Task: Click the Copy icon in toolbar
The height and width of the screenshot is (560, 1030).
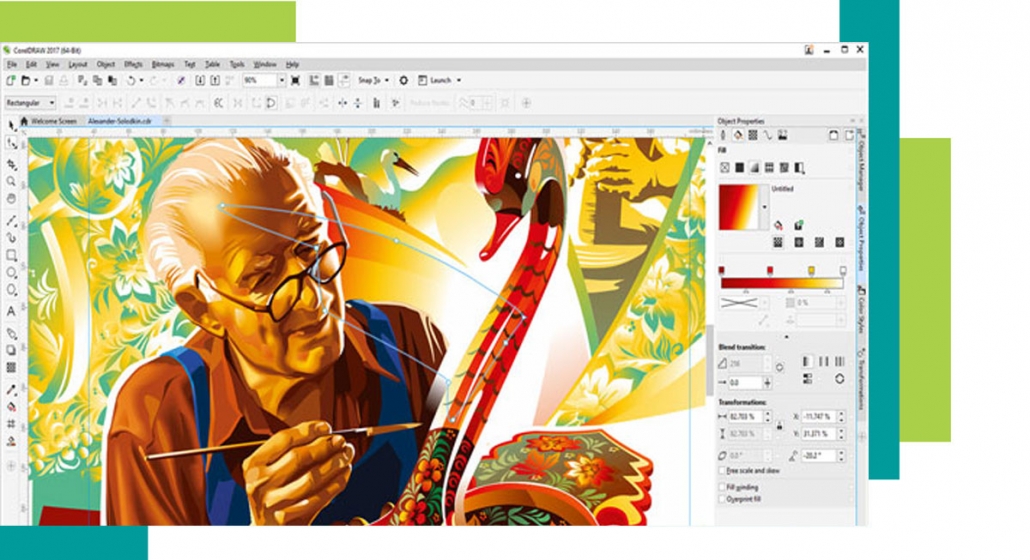Action: (x=97, y=80)
